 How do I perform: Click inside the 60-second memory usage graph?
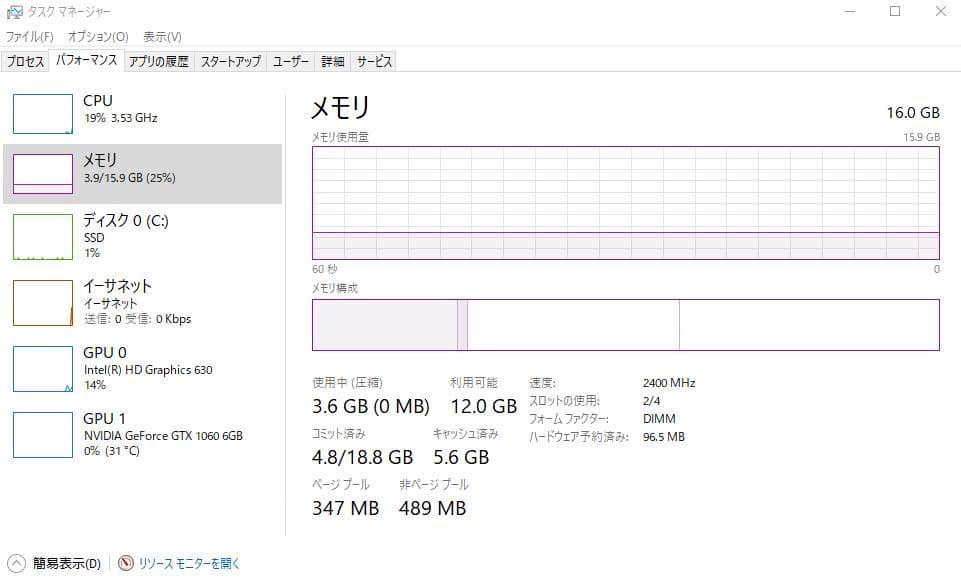pyautogui.click(x=625, y=200)
